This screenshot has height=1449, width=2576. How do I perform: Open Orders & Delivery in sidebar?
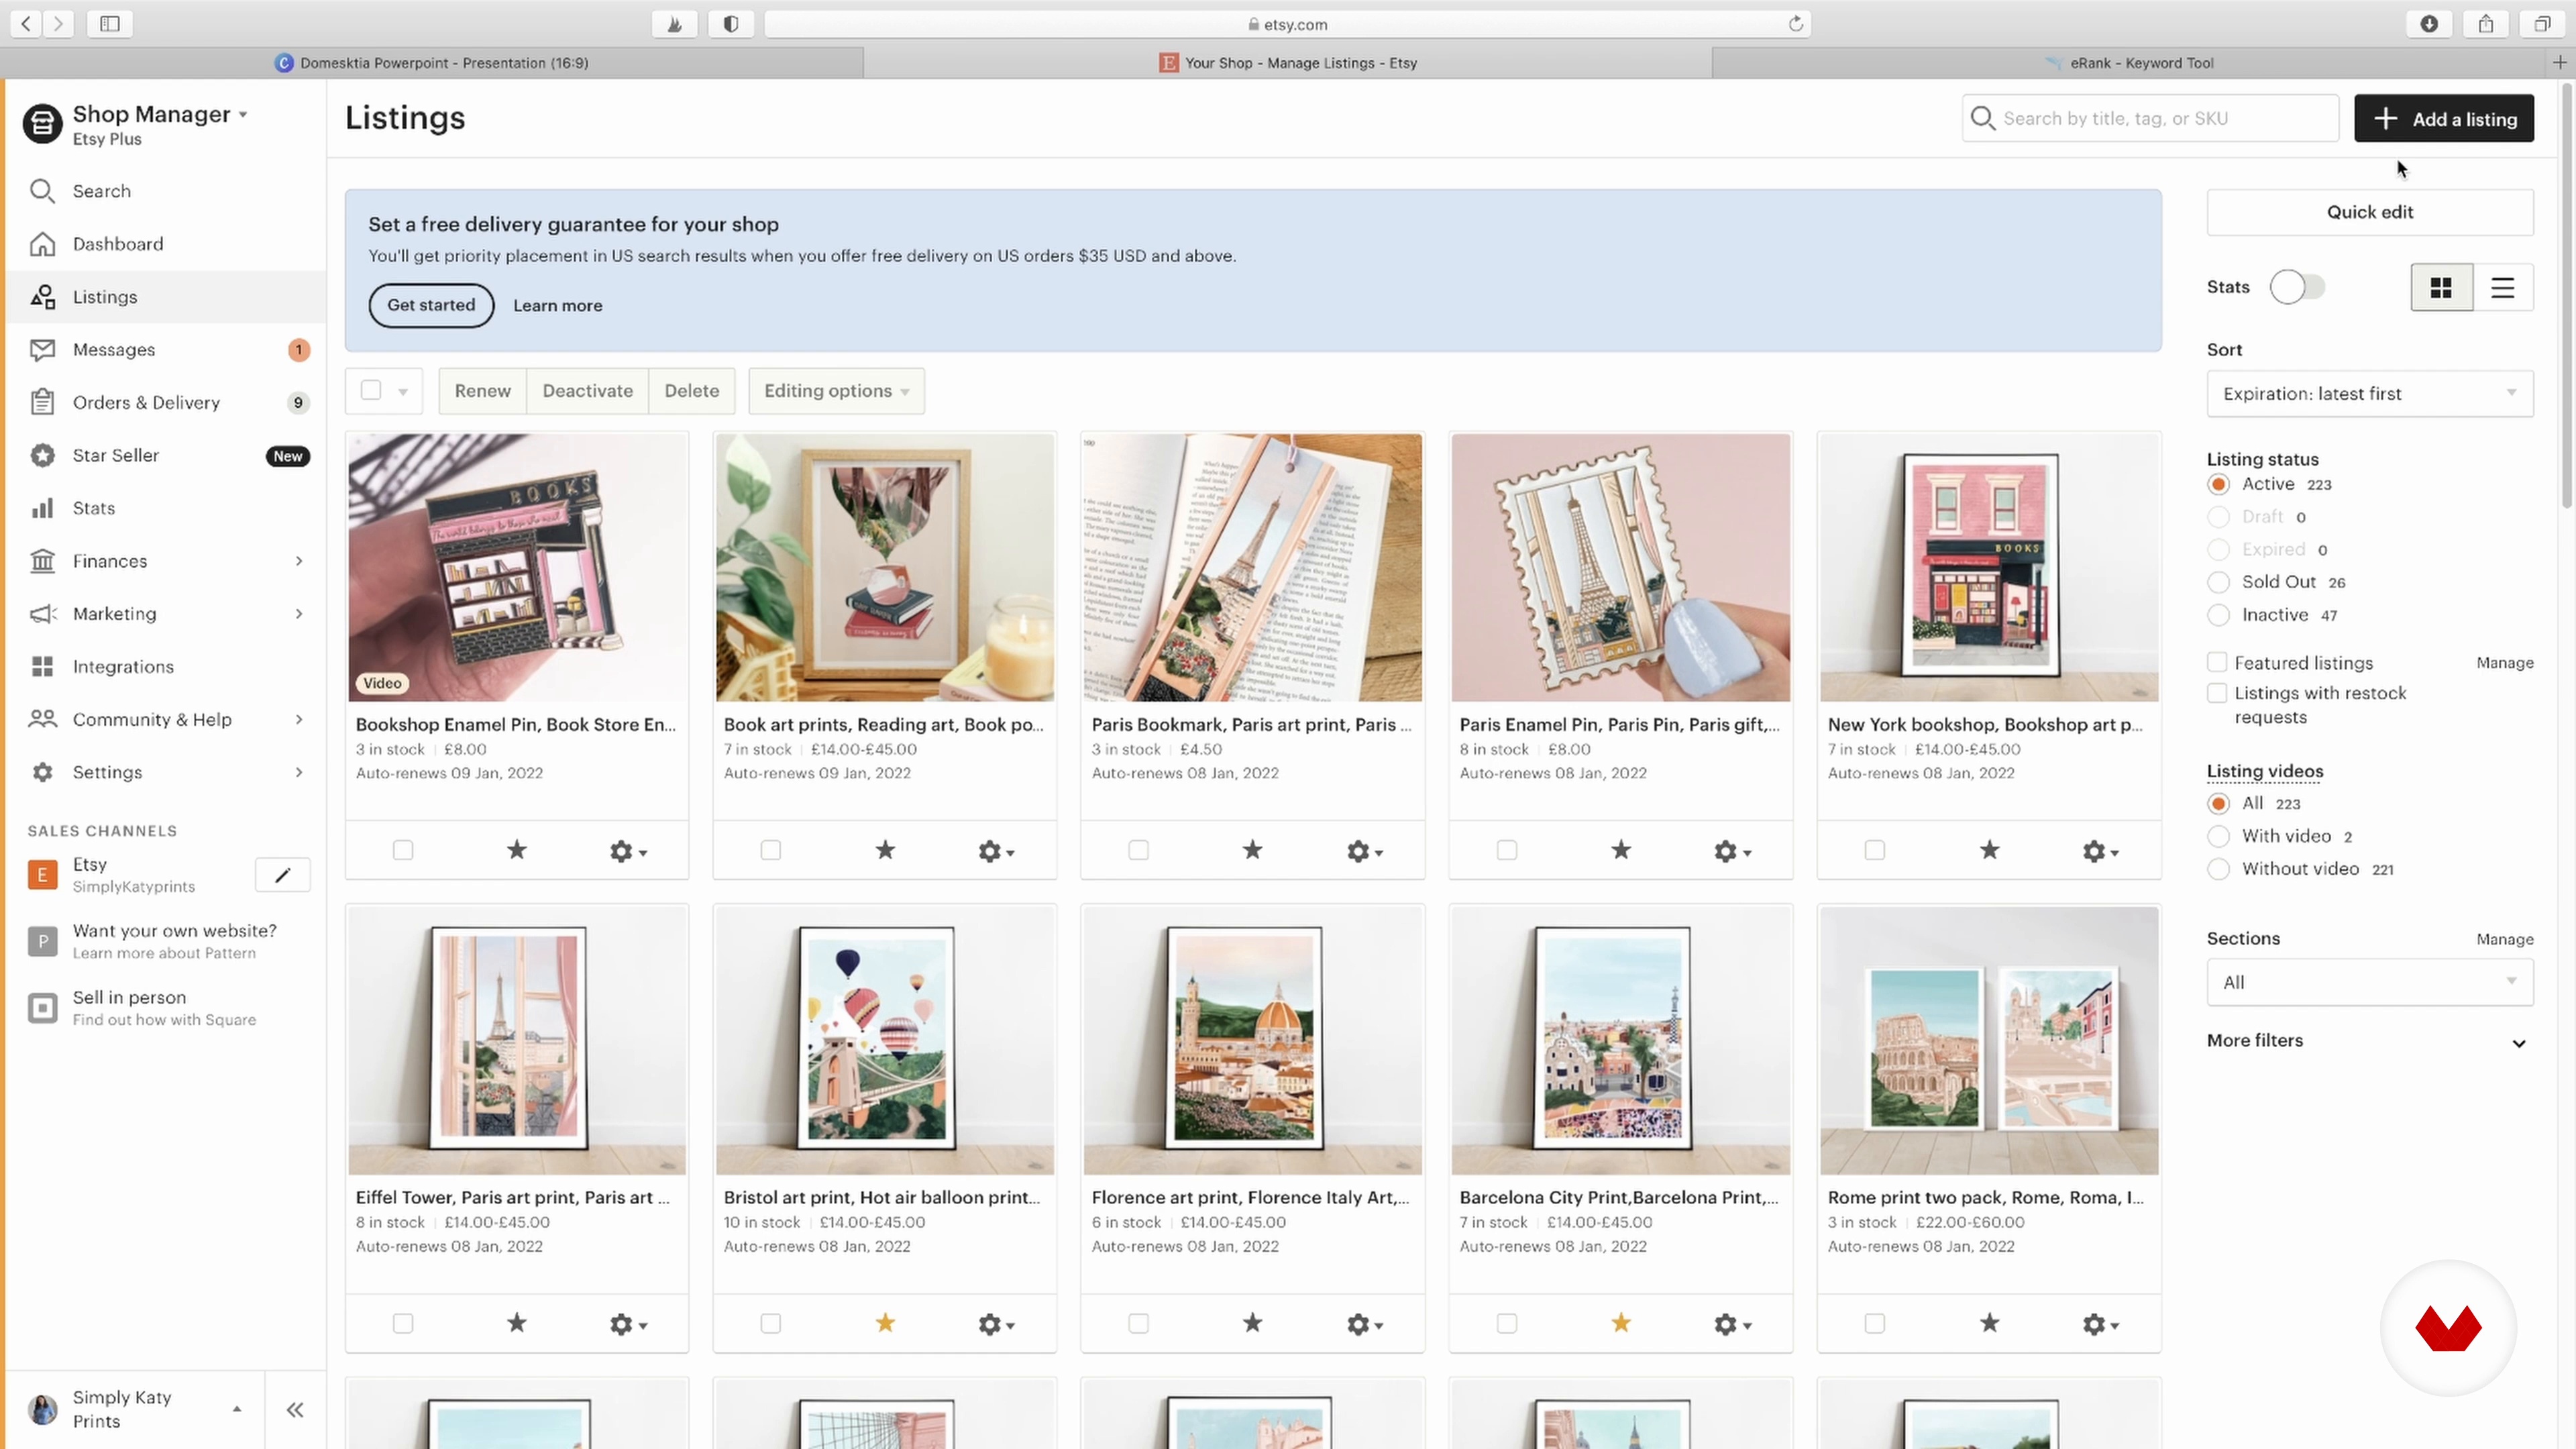(166, 403)
